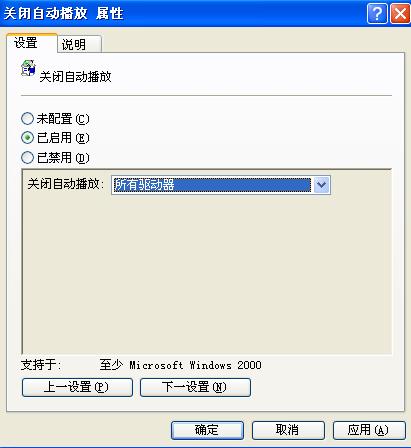
Task: Click the 取消 button
Action: pos(288,430)
